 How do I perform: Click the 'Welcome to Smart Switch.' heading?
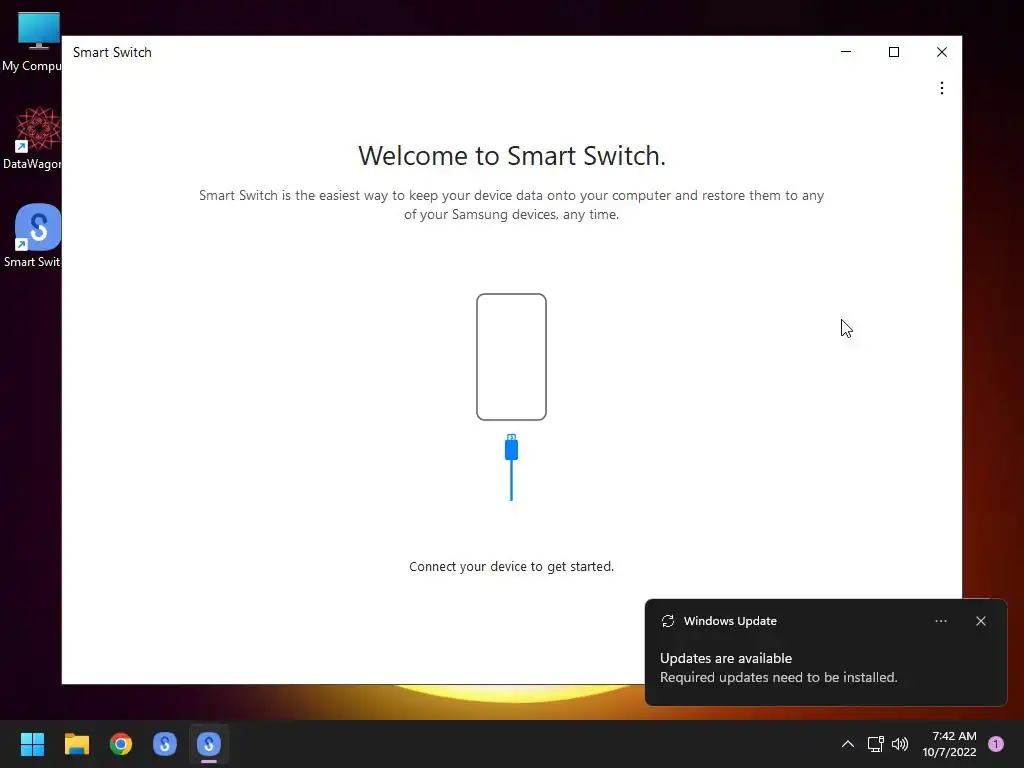(x=511, y=155)
